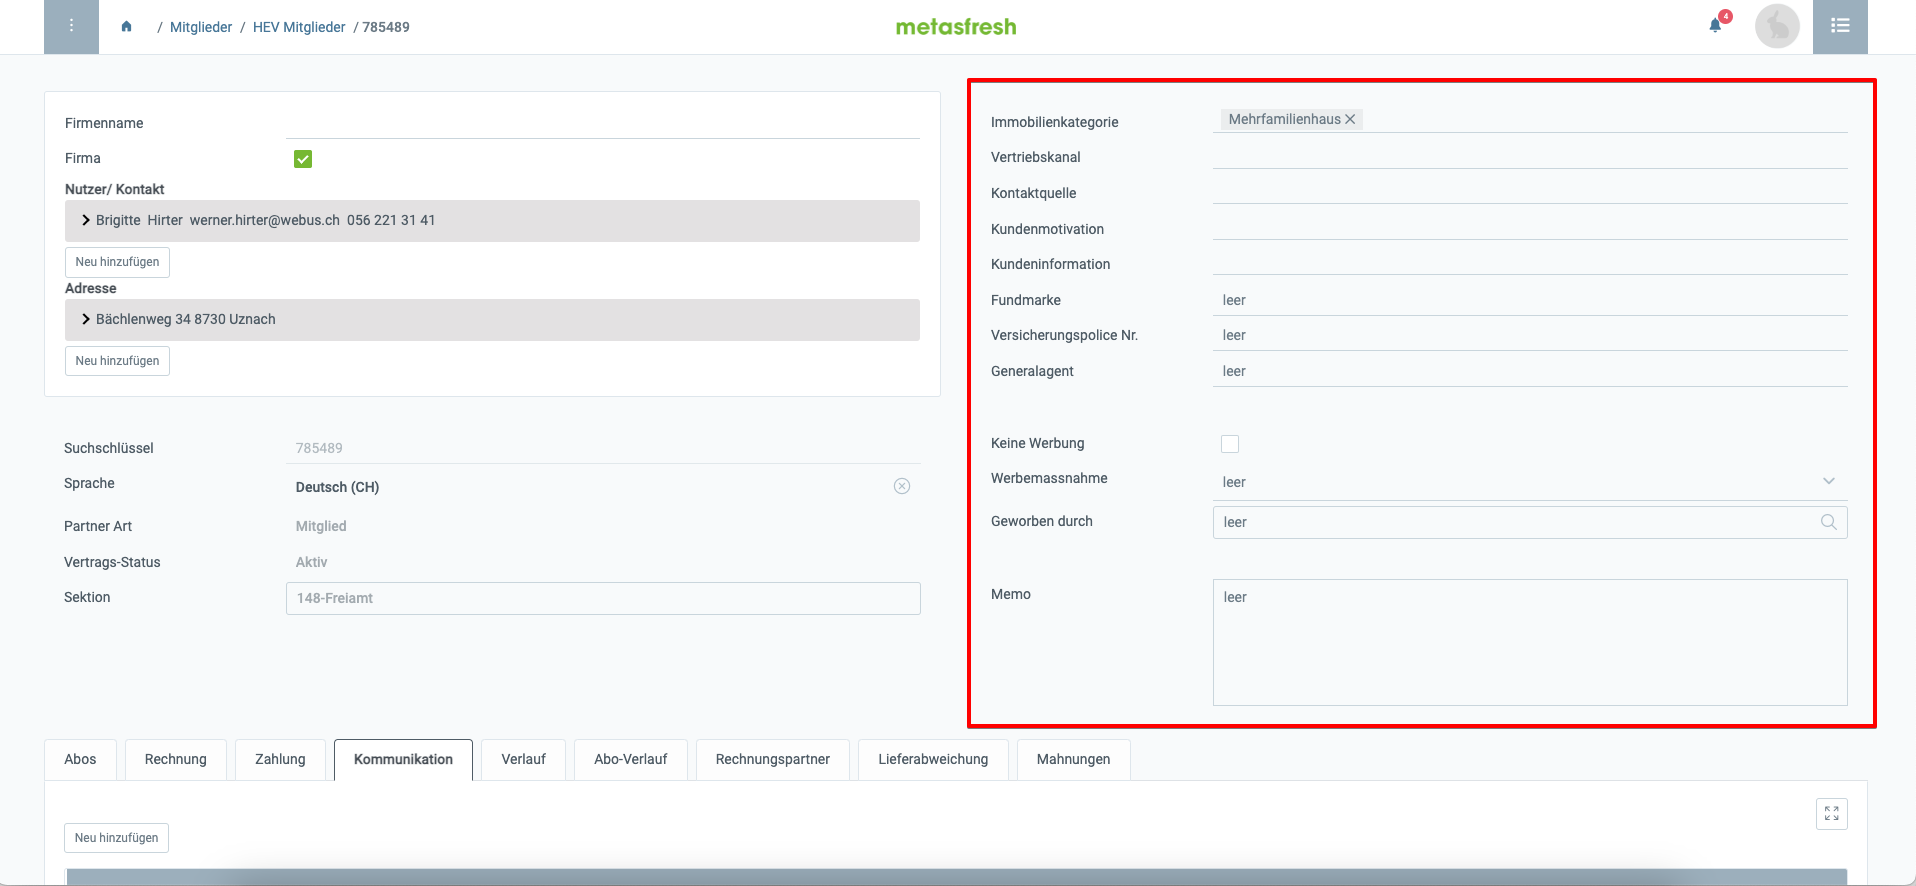The width and height of the screenshot is (1916, 886).
Task: Click the Sektion field 148-Freiamt
Action: 603,598
